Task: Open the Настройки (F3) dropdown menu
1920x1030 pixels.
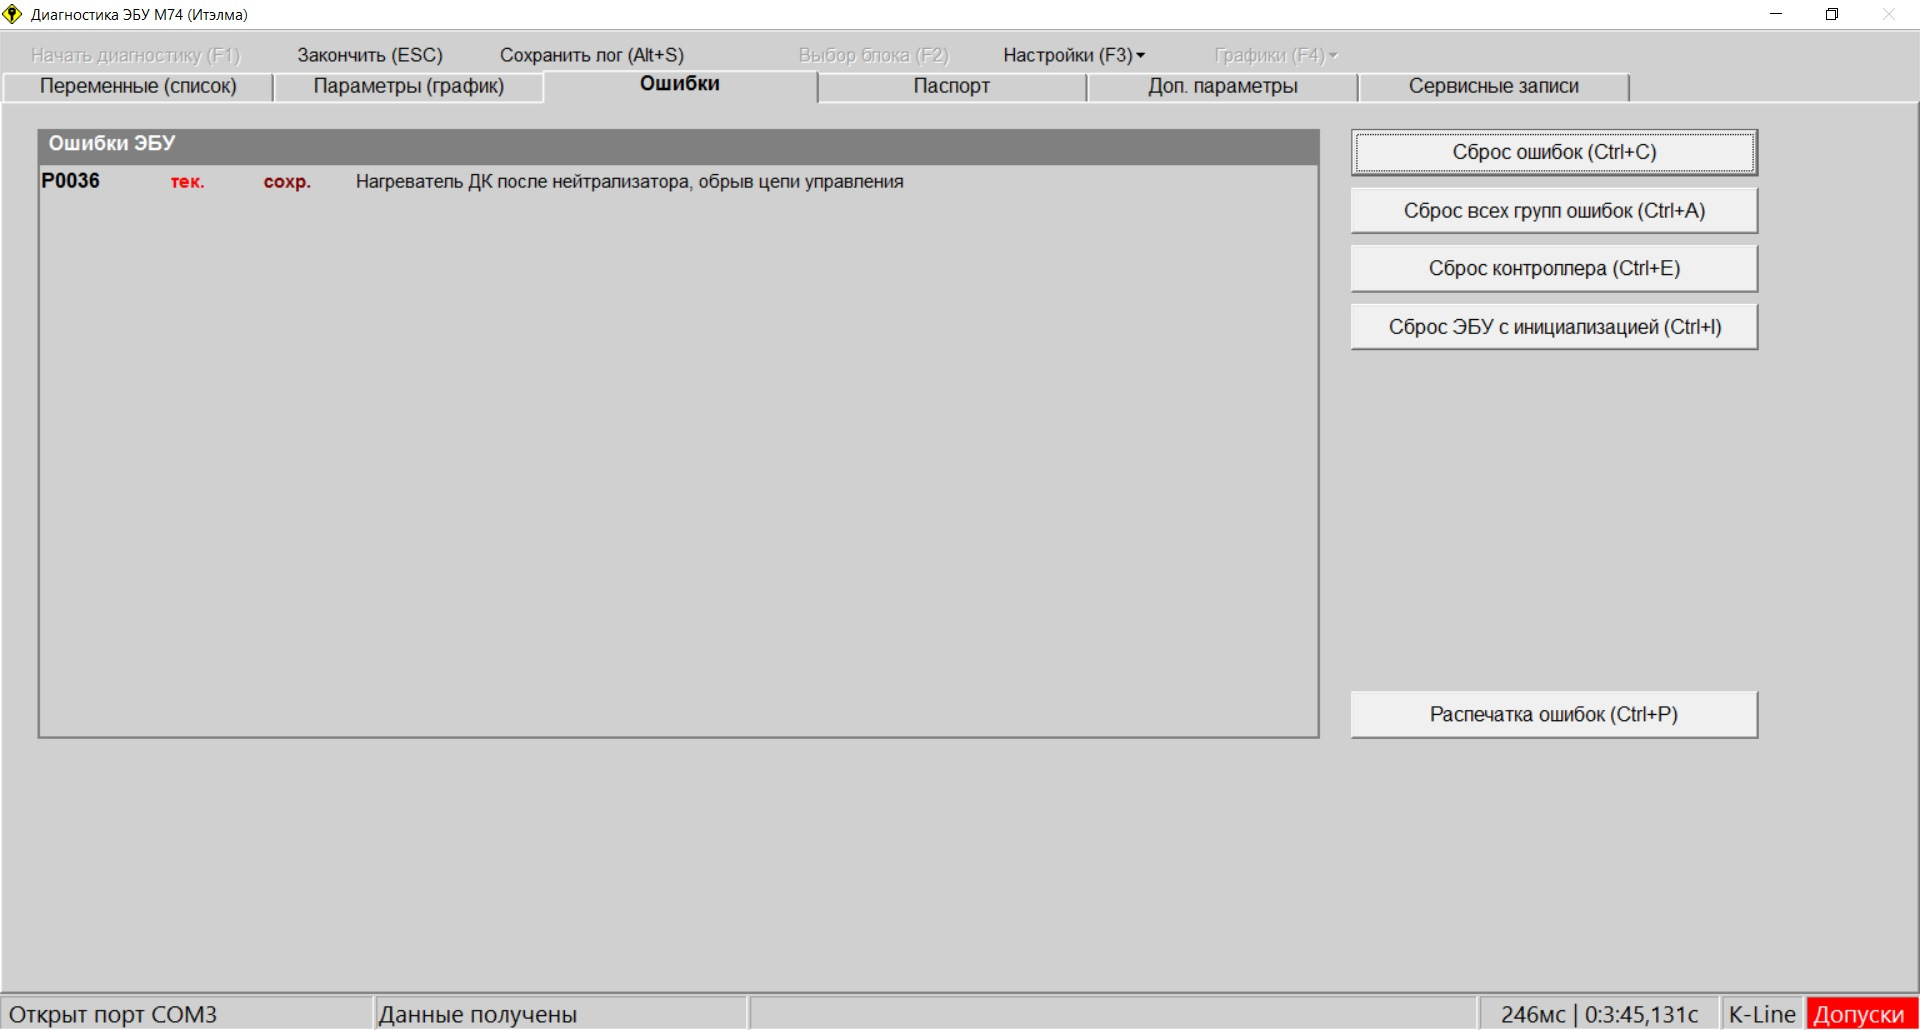Action: click(1073, 55)
